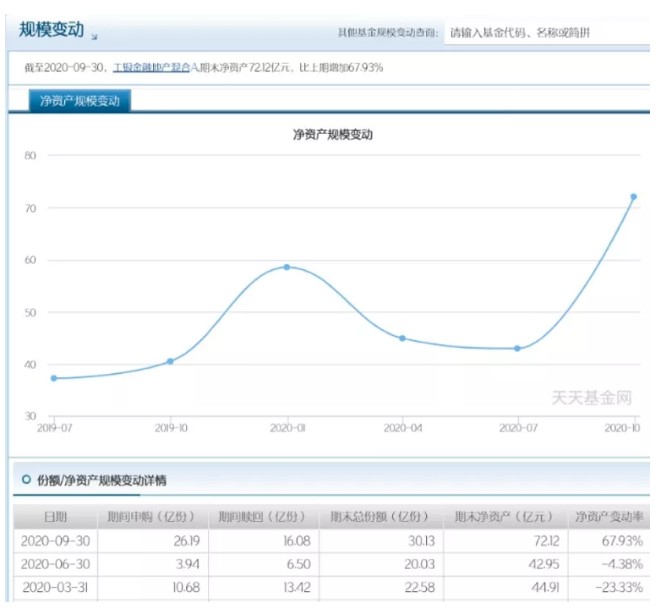660x607 pixels.
Task: Click the 42.95 net asset value
Action: coord(544,564)
